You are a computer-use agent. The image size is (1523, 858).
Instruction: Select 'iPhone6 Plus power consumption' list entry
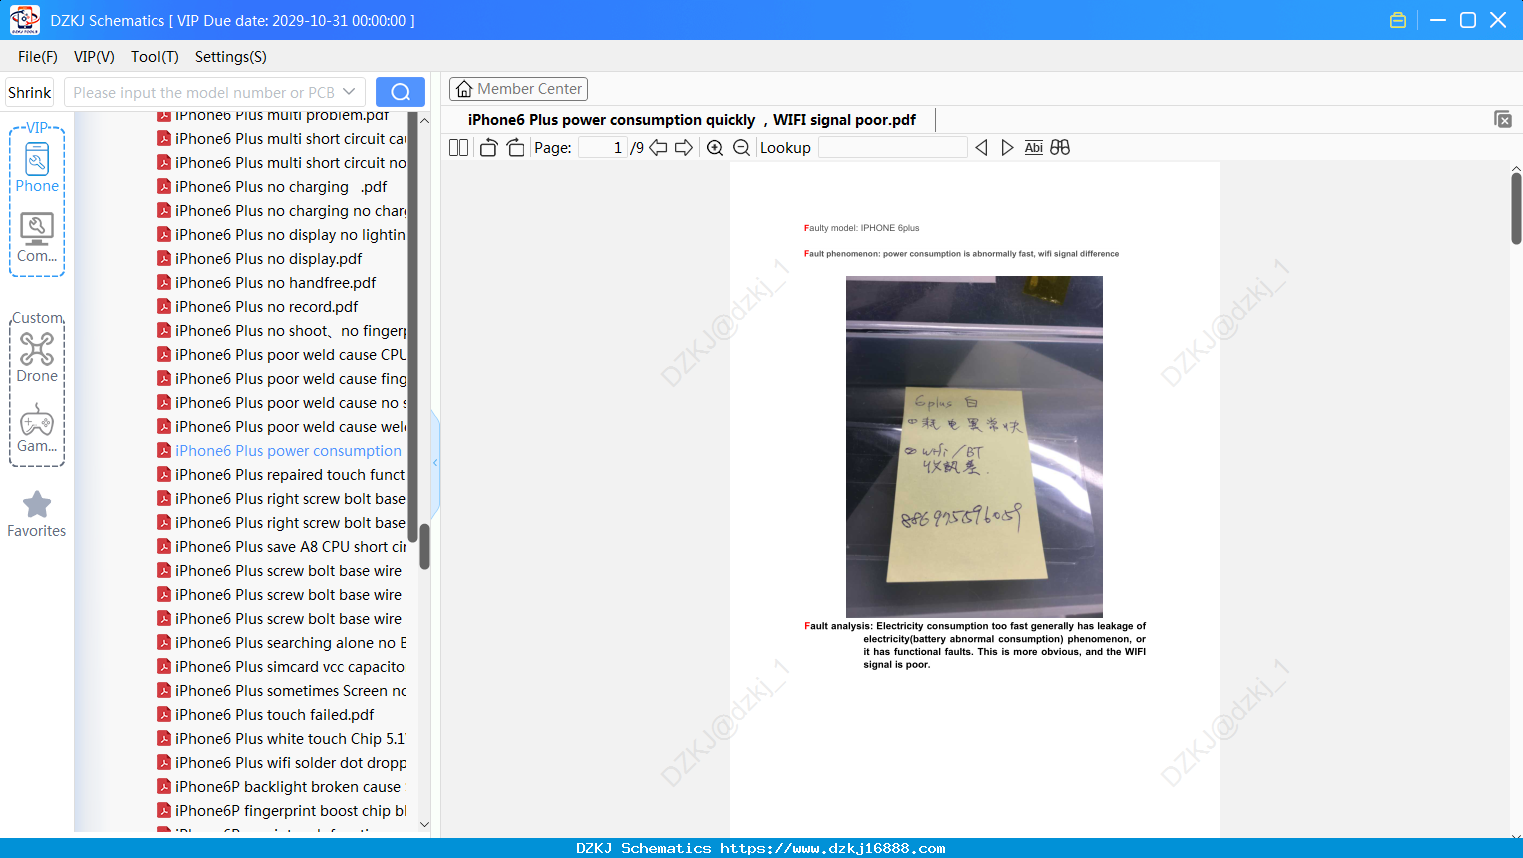(281, 451)
